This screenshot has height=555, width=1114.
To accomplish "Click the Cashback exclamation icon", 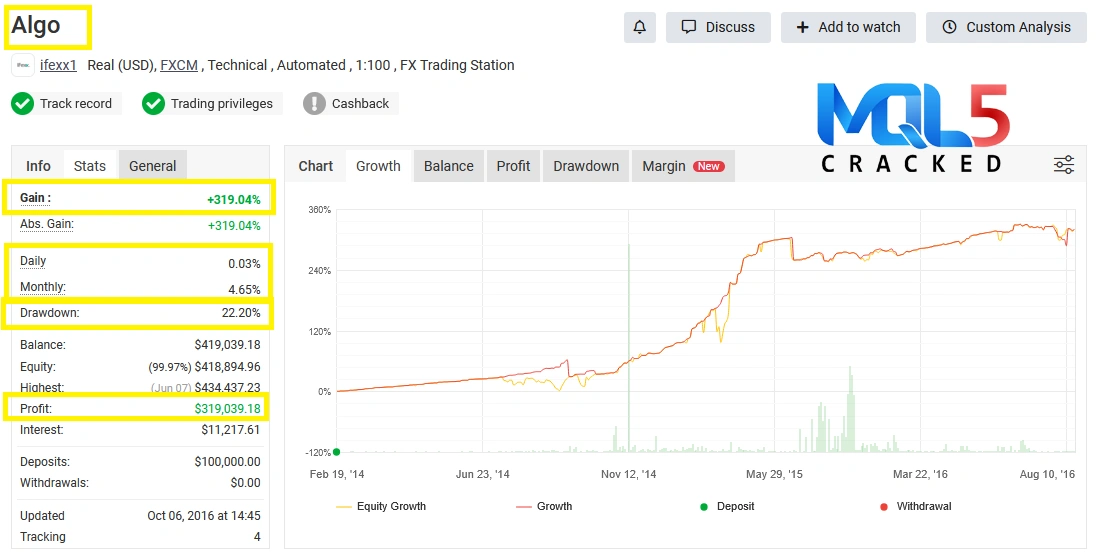I will 315,103.
